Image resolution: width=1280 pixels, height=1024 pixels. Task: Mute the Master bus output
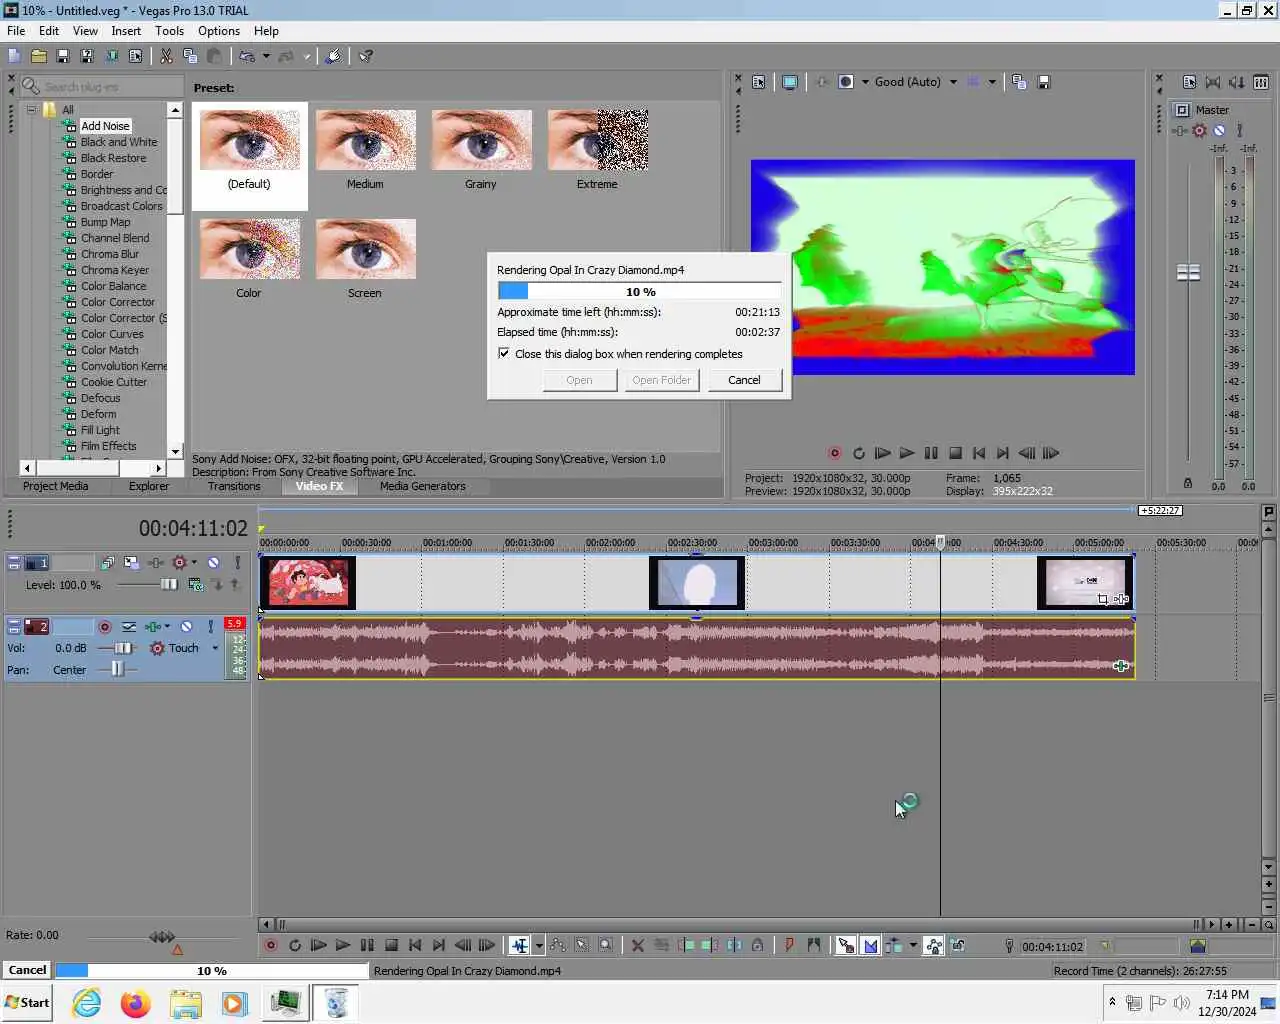point(1219,131)
